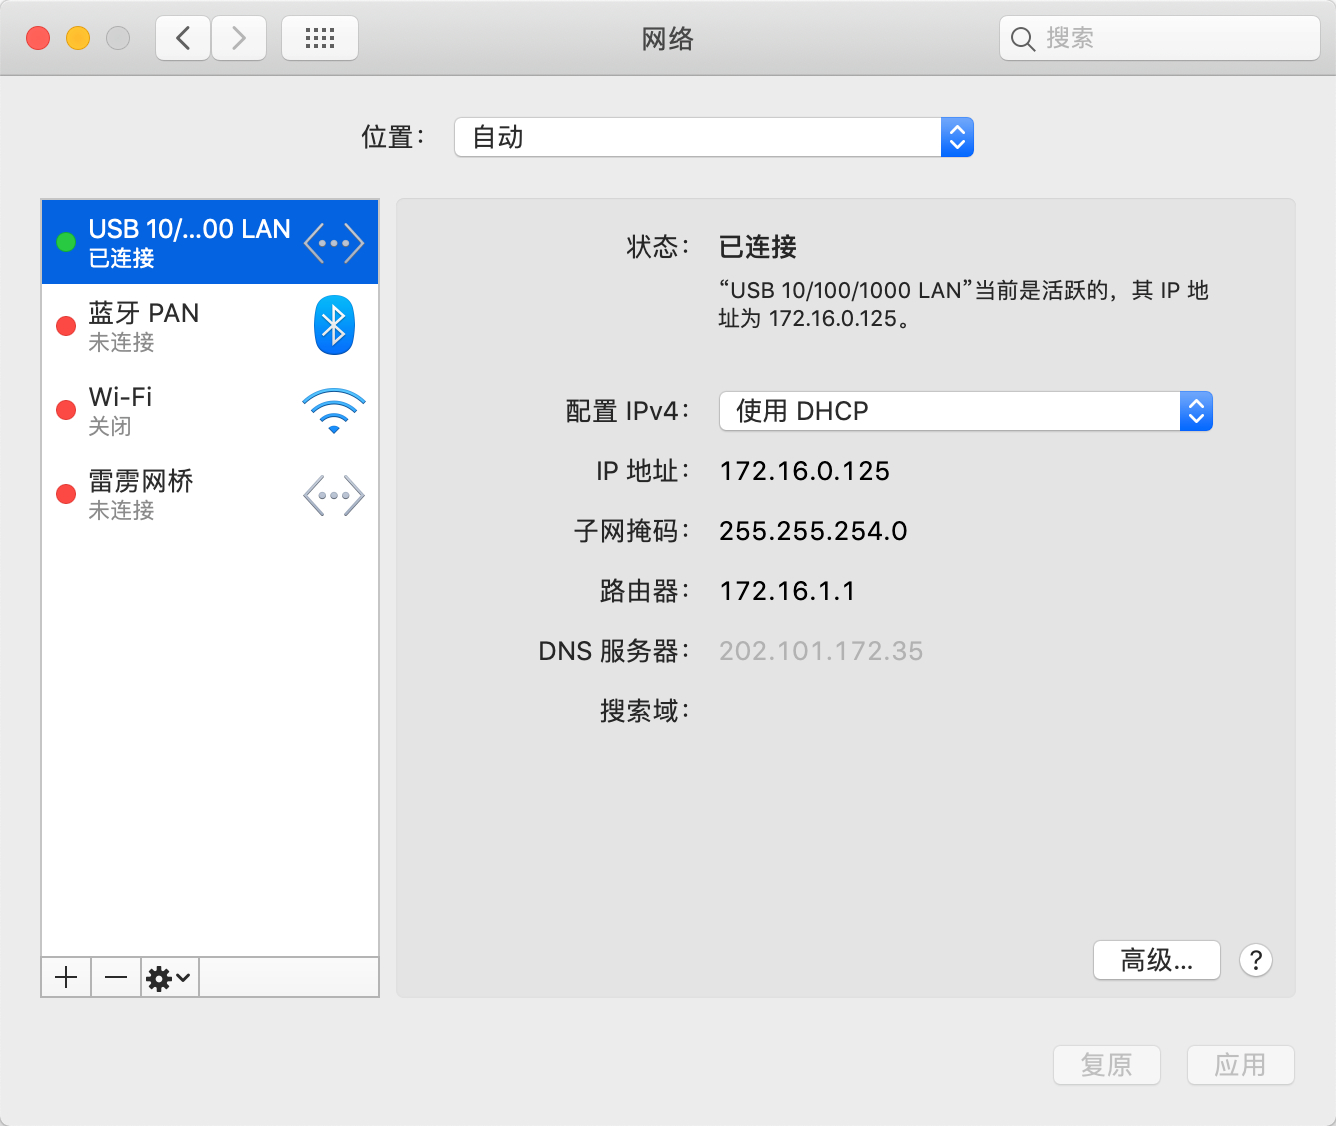Focus the 搜索 search field
The width and height of the screenshot is (1336, 1126).
point(1160,38)
